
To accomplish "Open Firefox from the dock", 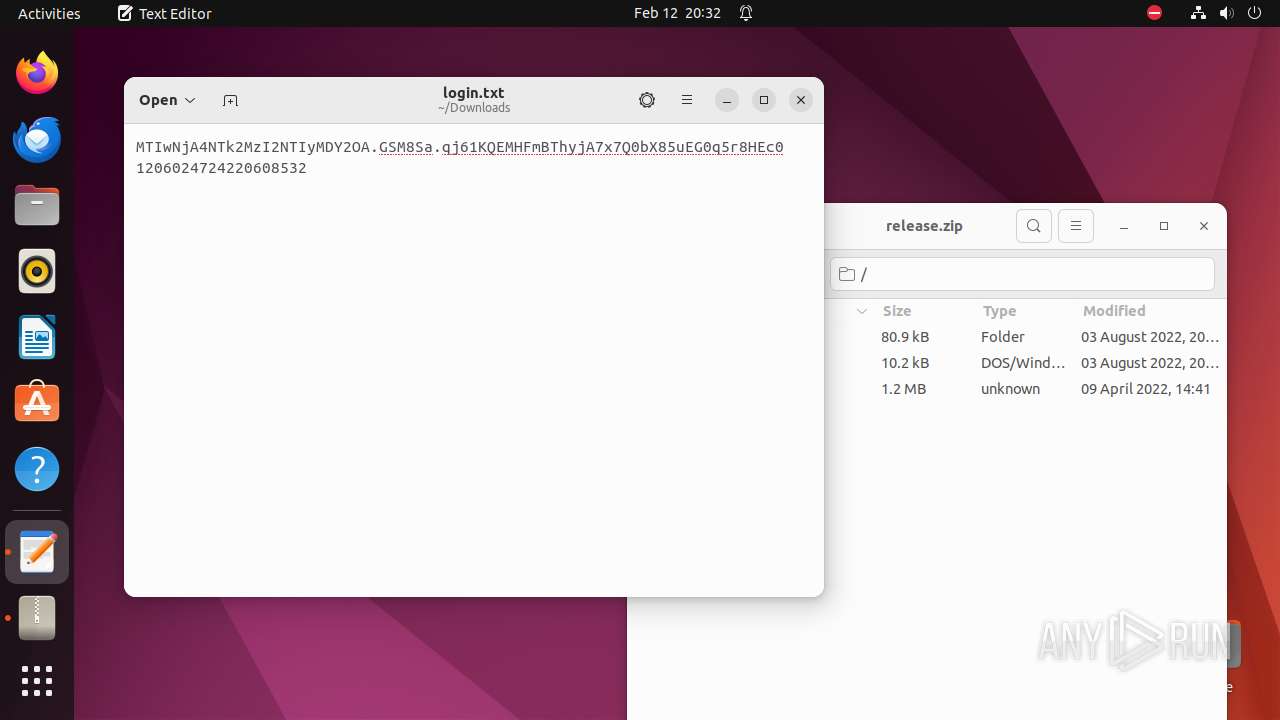I will pos(37,74).
